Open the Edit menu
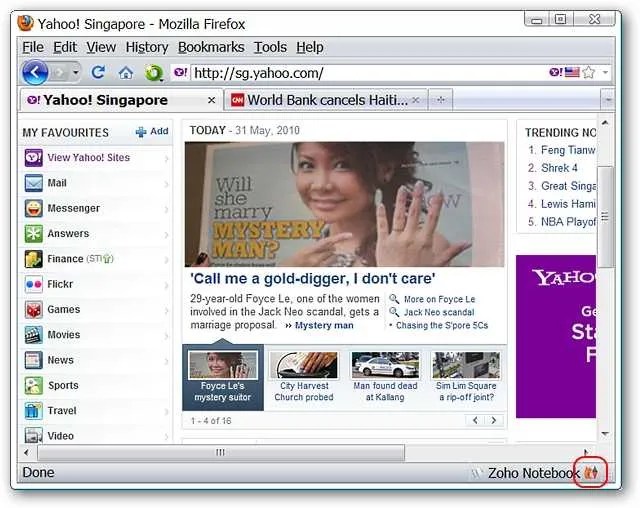The image size is (640, 508). (65, 47)
